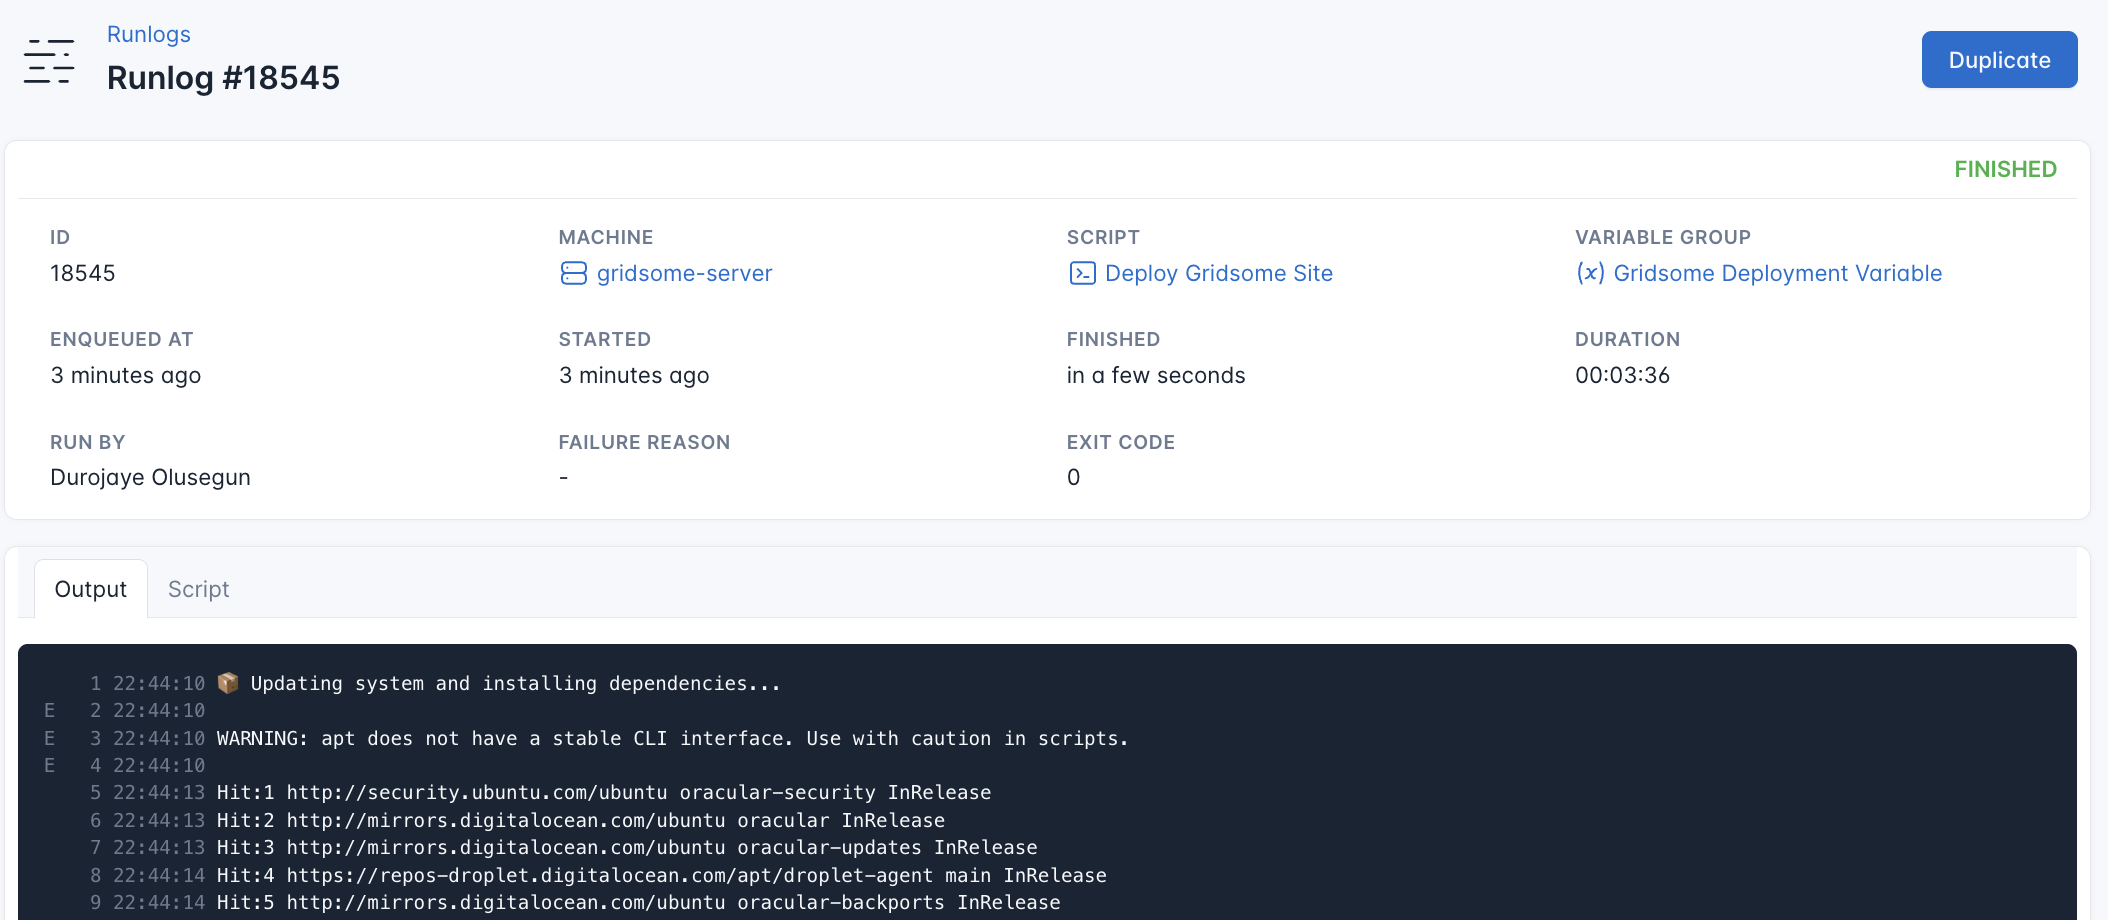This screenshot has height=920, width=2108.
Task: Click the runlogs list icon in the header
Action: click(x=48, y=60)
